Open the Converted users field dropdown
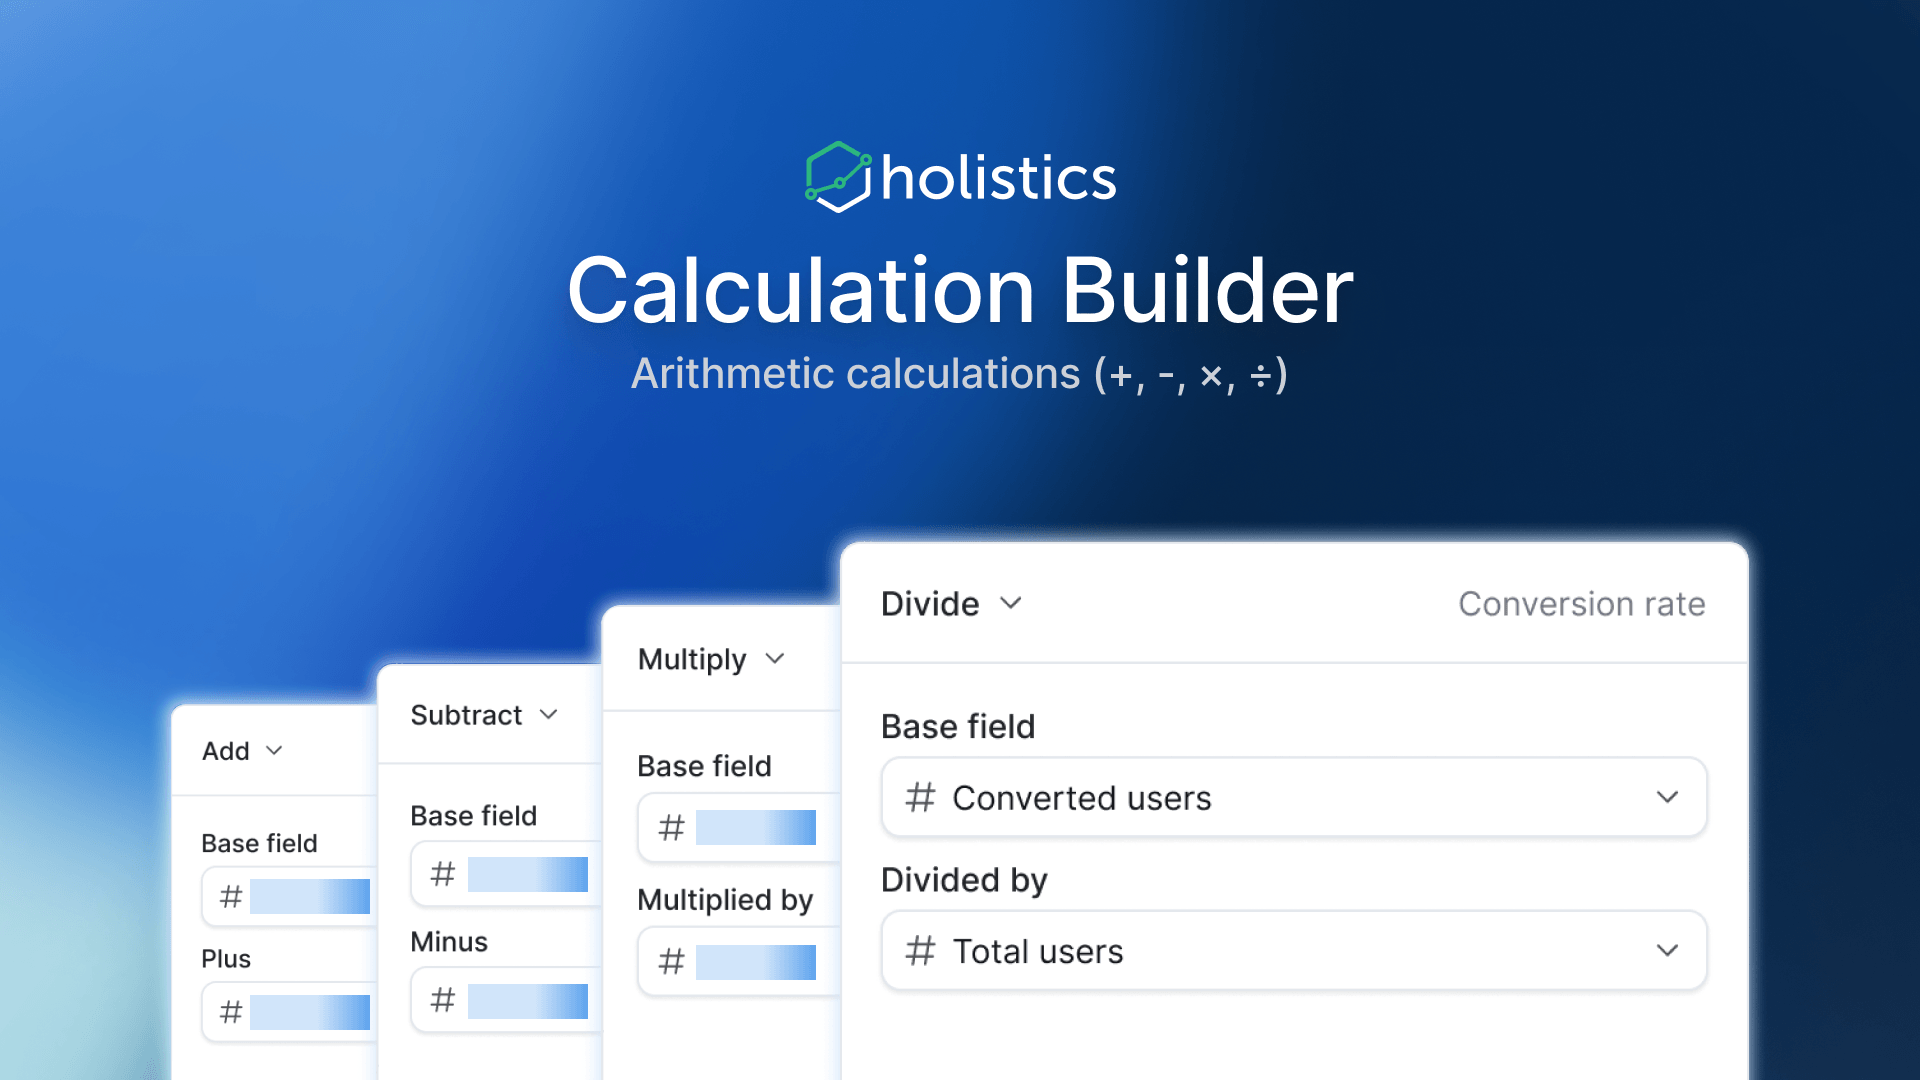Viewport: 1920px width, 1080px height. click(x=1667, y=797)
